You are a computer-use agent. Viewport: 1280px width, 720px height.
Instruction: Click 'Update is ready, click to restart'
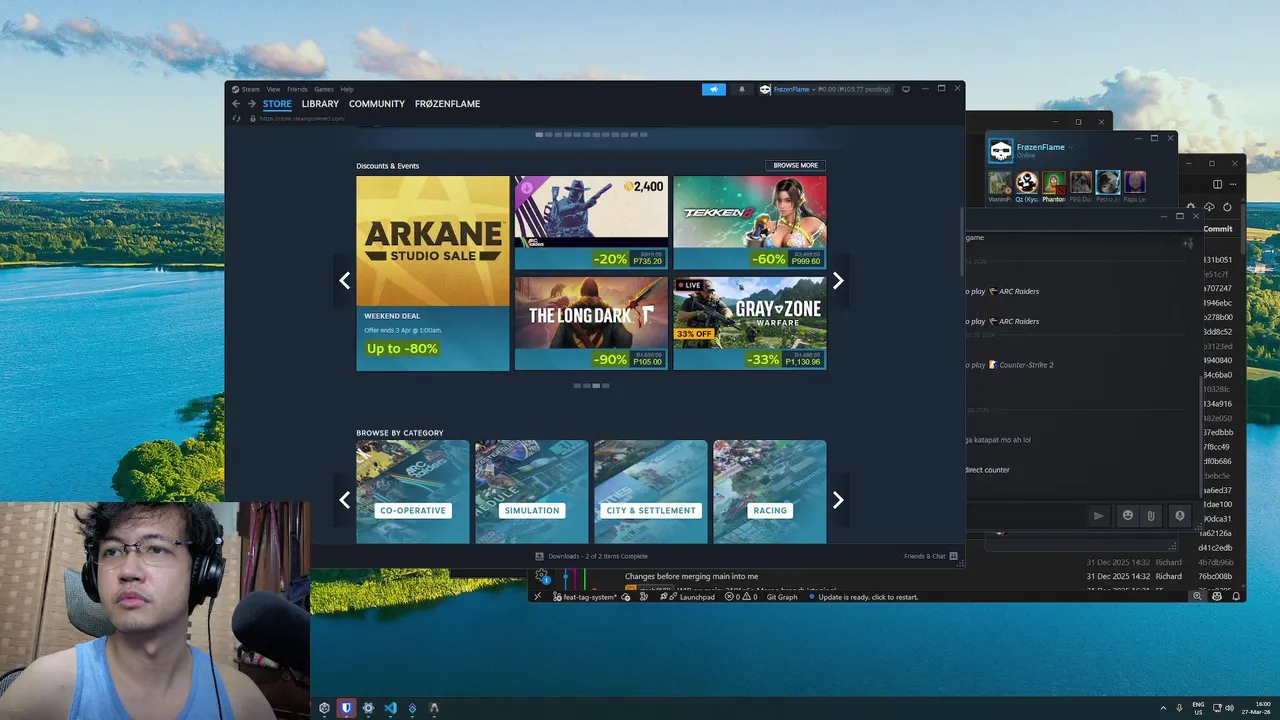click(x=864, y=597)
